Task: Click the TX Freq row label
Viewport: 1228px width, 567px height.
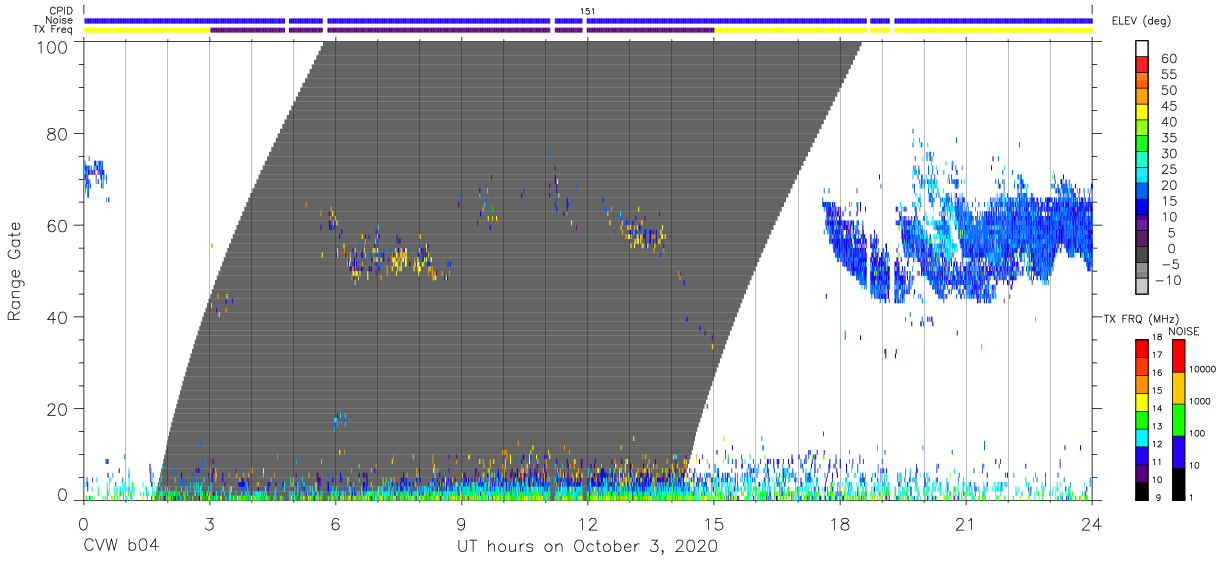Action: [x=54, y=29]
